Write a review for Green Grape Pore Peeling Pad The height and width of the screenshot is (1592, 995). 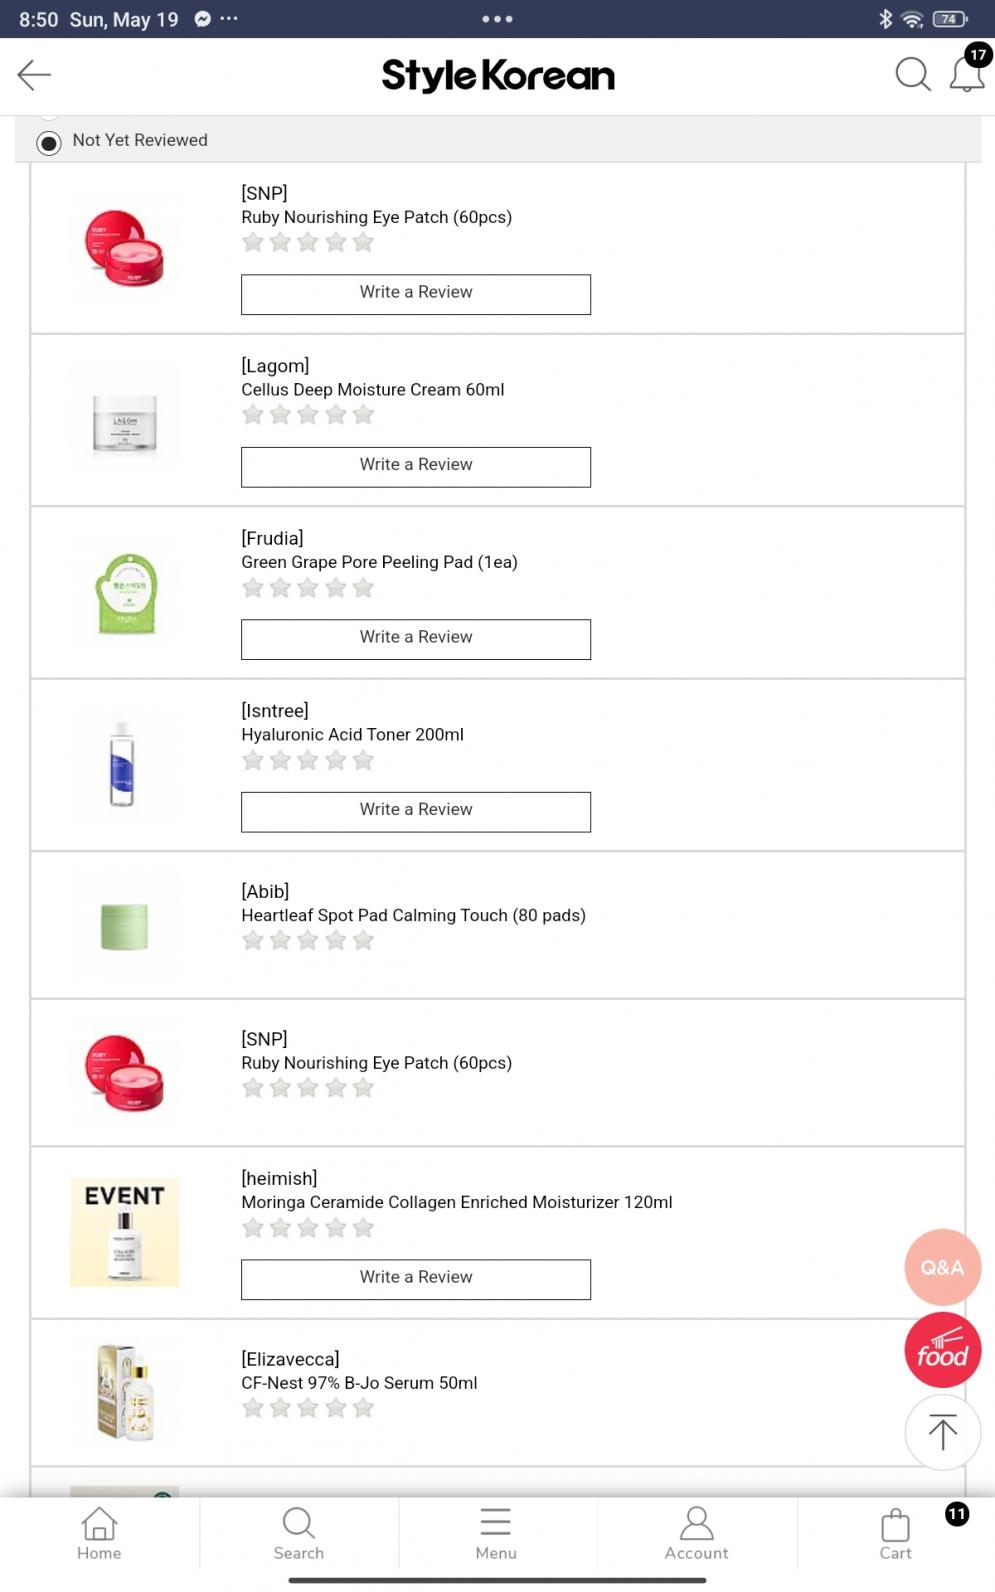point(416,639)
